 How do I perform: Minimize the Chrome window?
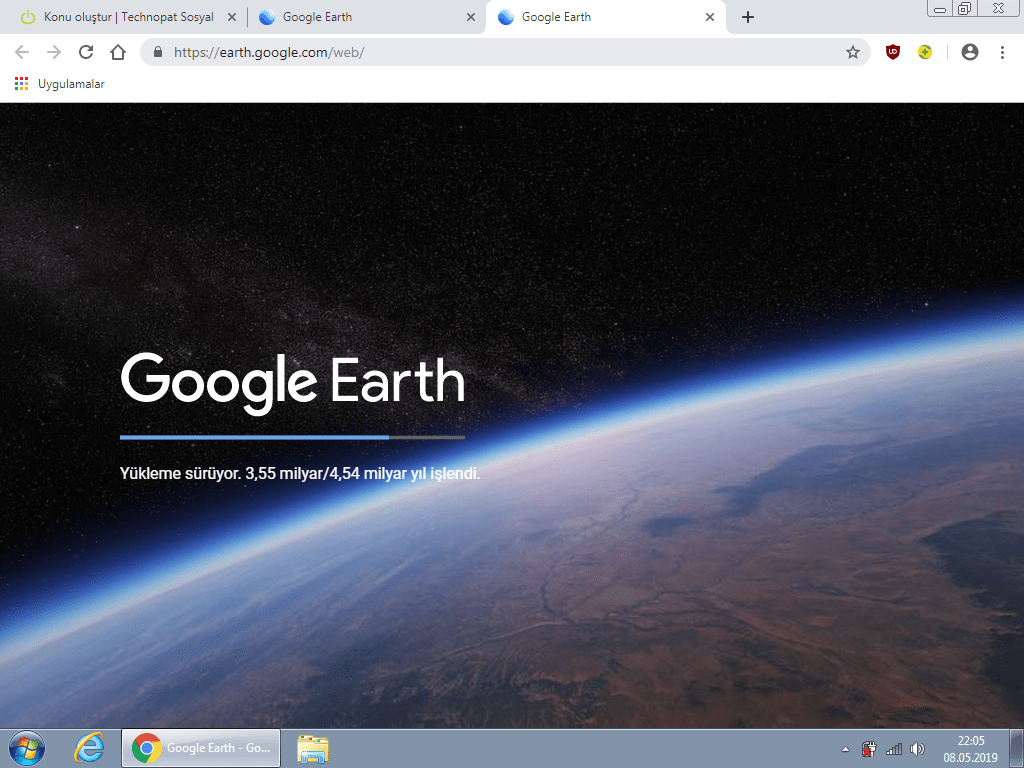[940, 9]
